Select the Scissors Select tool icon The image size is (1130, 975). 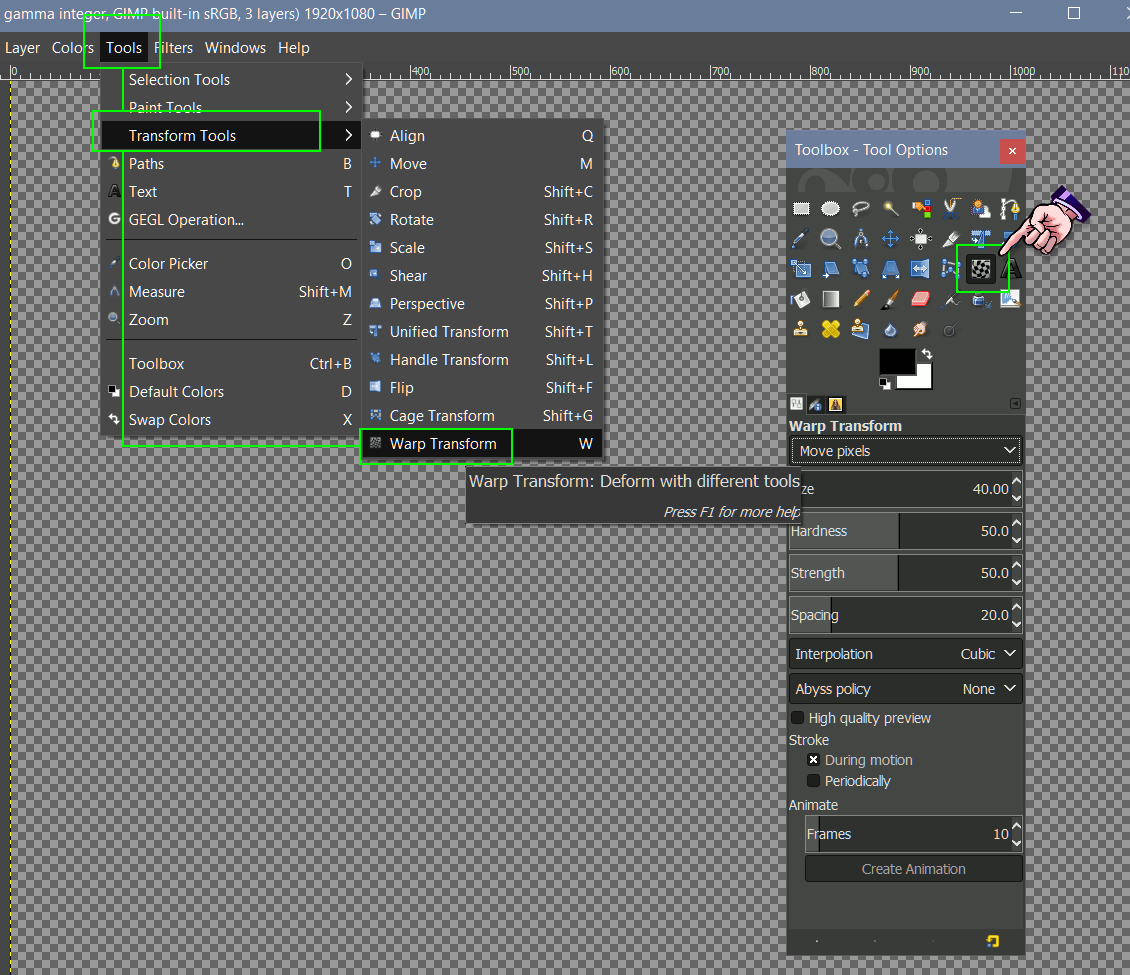(x=951, y=208)
